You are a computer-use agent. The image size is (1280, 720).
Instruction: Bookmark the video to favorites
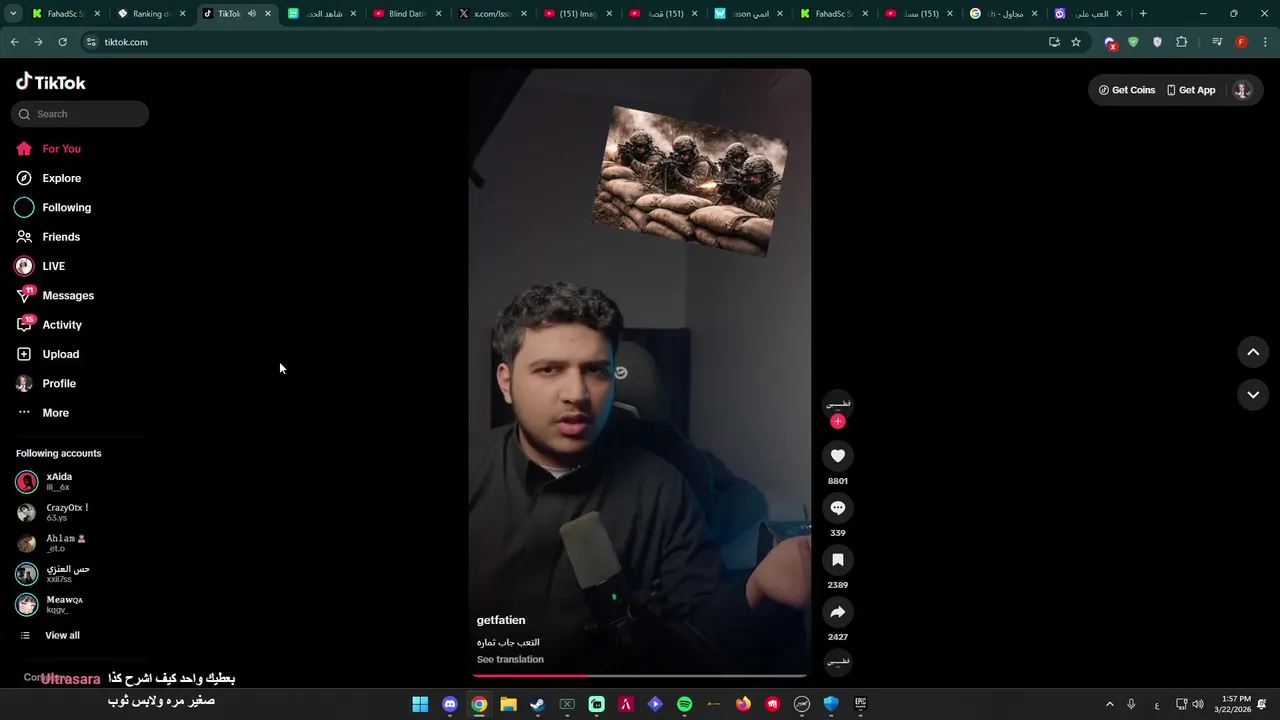click(838, 560)
